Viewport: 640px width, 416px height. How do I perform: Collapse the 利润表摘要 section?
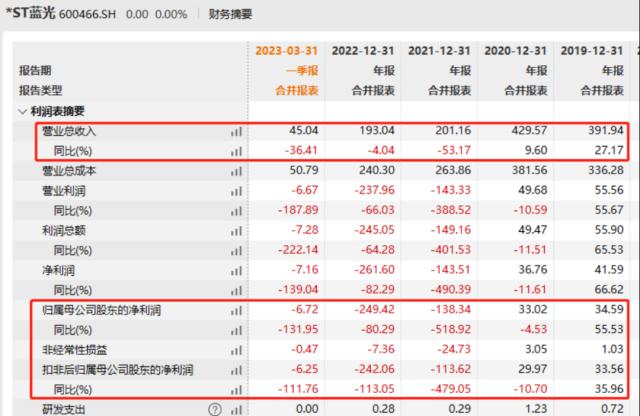pos(23,111)
